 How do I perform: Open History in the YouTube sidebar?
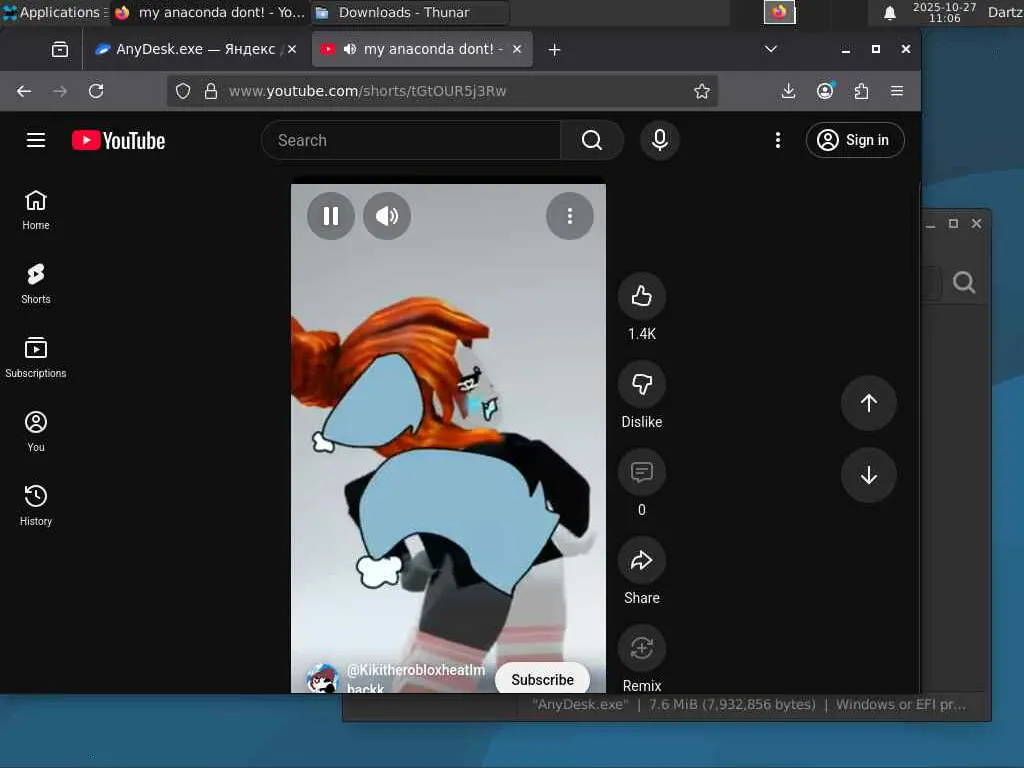pos(36,505)
